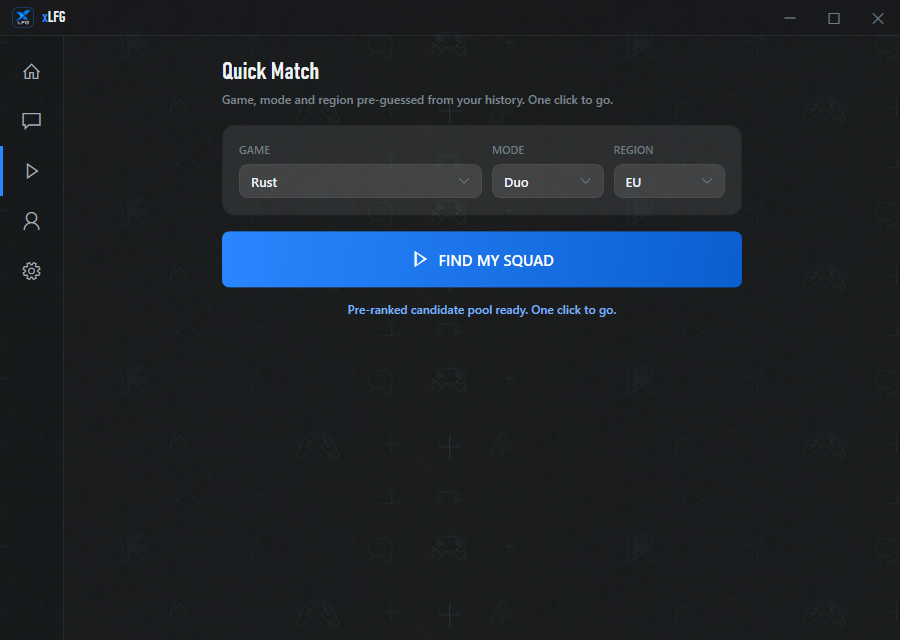Click the 'Pre-ranked candidate pool ready' text
Viewport: 900px width, 640px height.
437,310
